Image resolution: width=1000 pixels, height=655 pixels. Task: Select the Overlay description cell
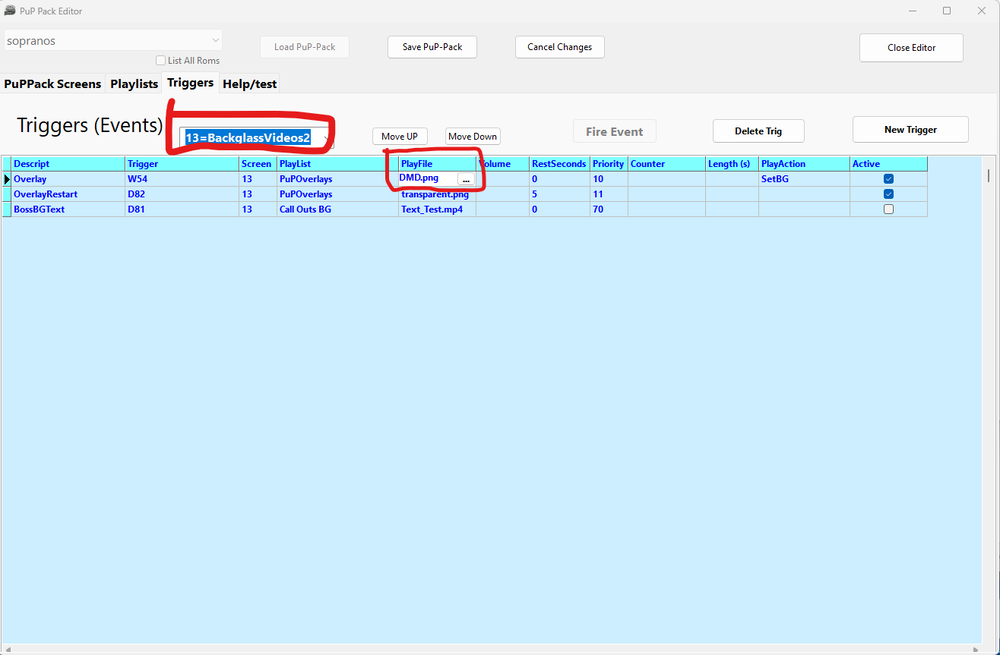pos(68,179)
